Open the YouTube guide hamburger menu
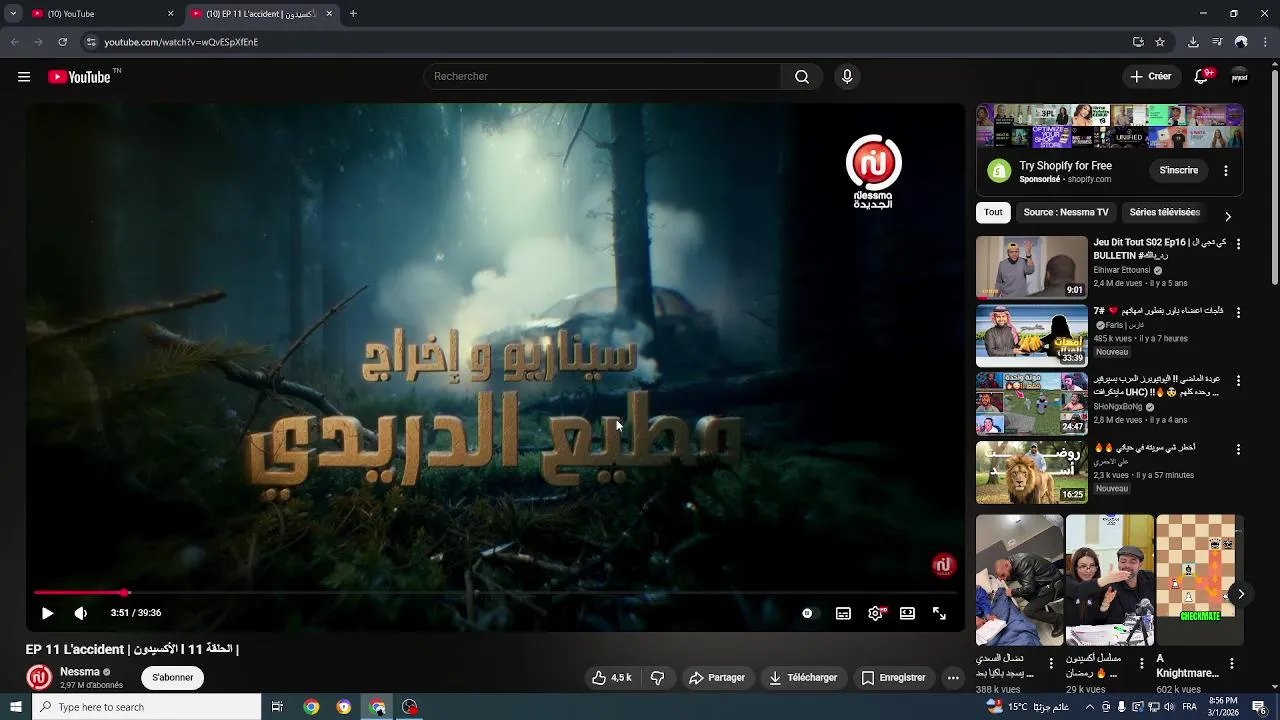 coord(24,77)
